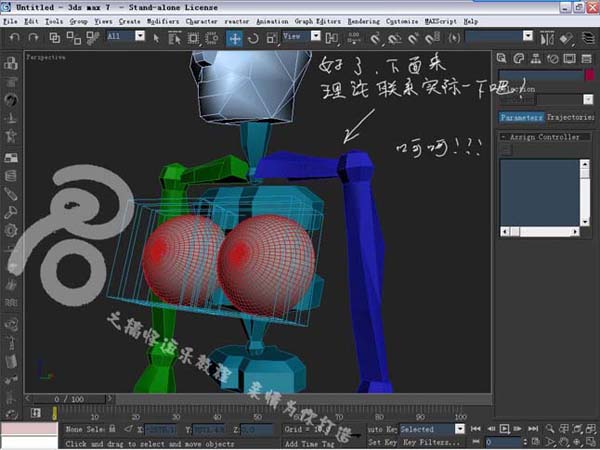This screenshot has height=450, width=600.
Task: Select the Move tool in main toolbar
Action: (235, 38)
